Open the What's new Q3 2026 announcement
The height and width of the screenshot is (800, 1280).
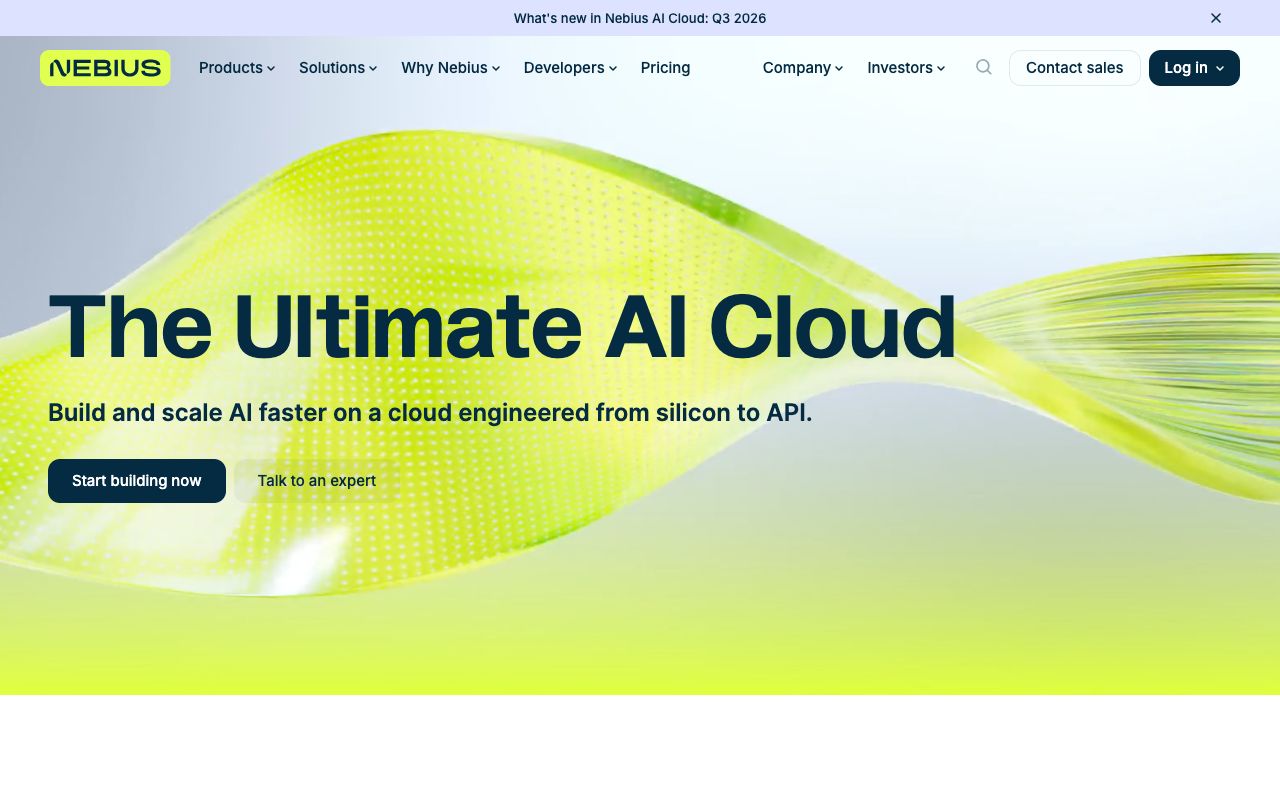640,18
